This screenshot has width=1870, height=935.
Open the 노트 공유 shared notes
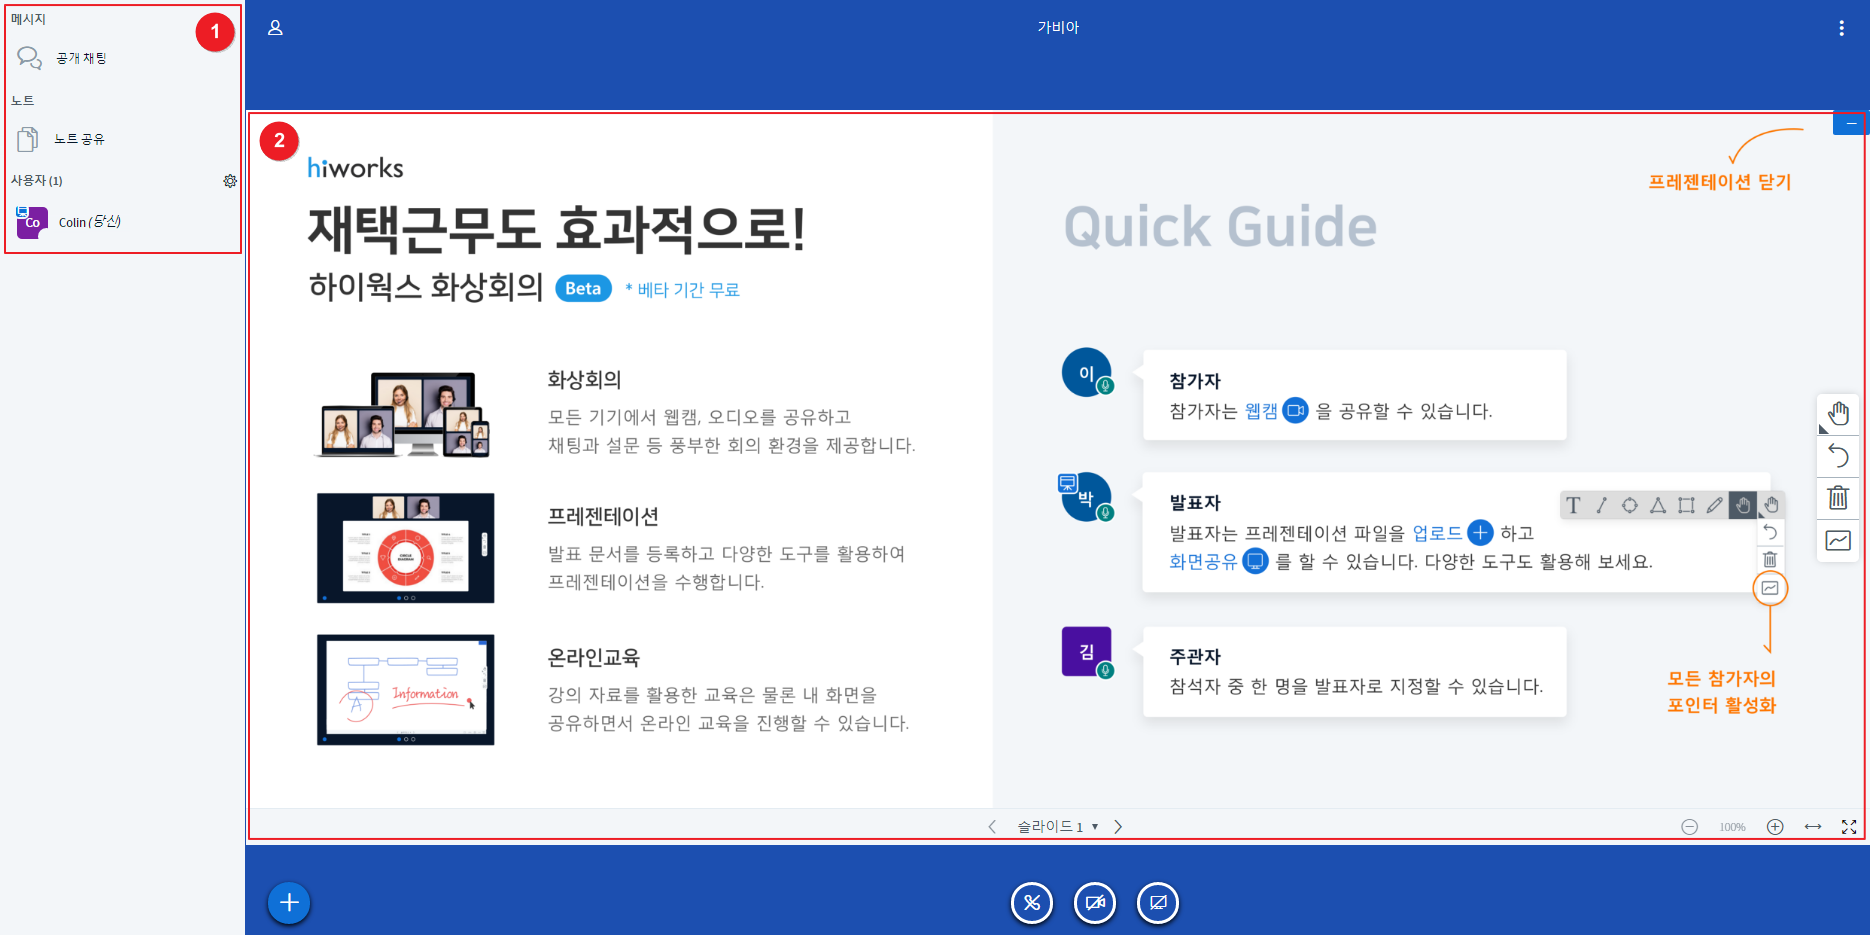coord(62,139)
